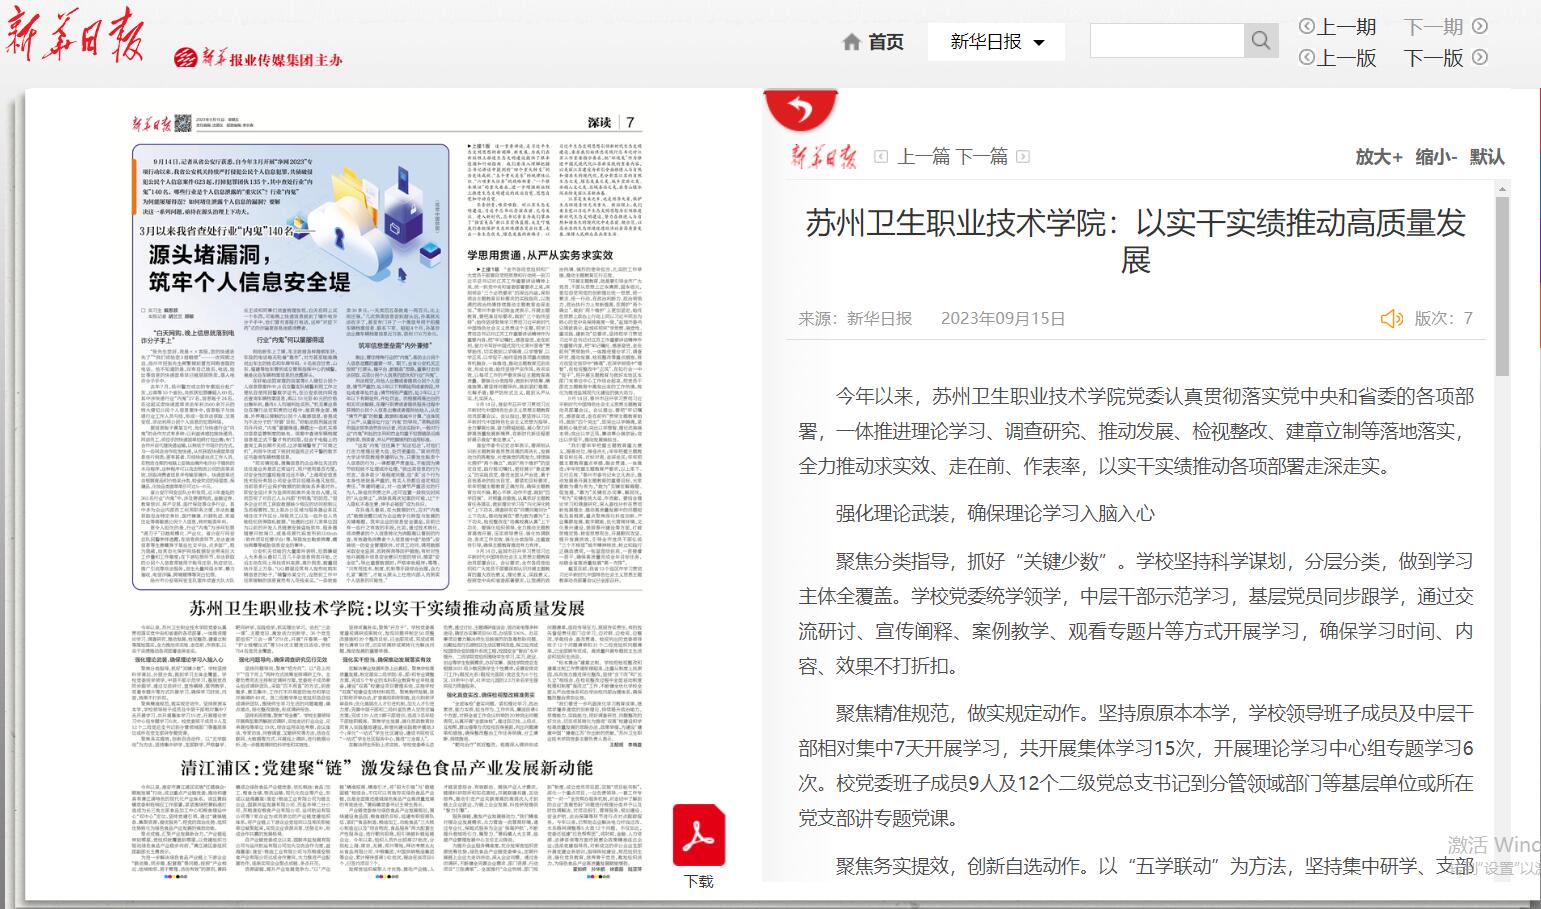The width and height of the screenshot is (1541, 909).
Task: Download the page PDF
Action: (x=699, y=846)
